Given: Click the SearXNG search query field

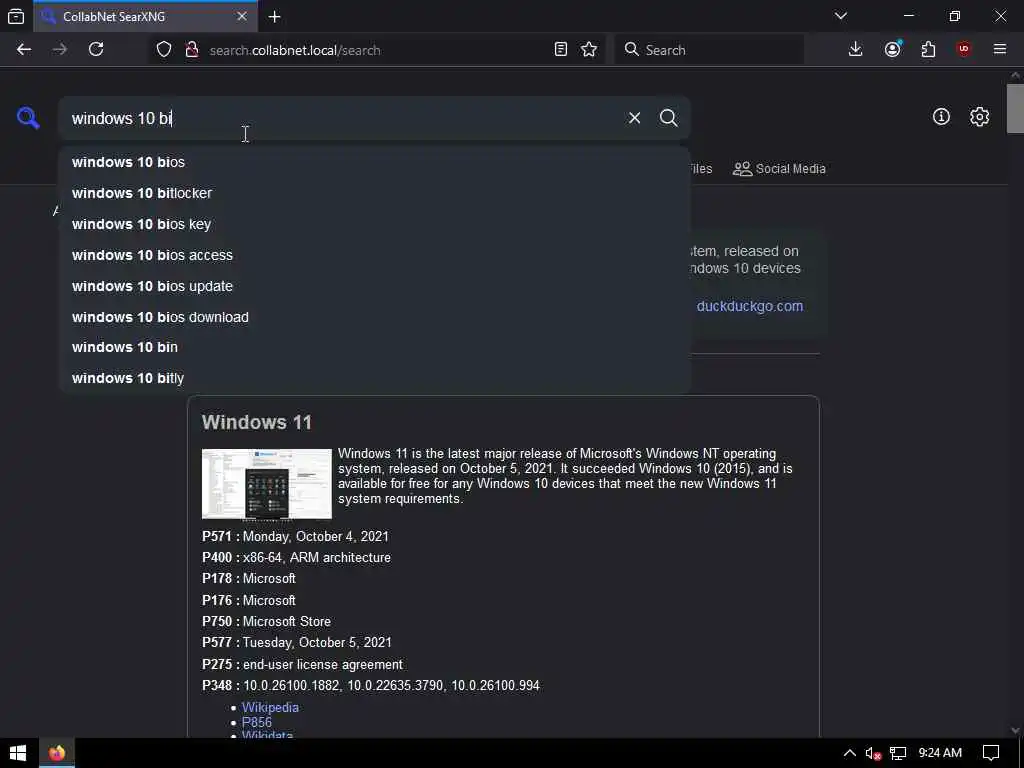Looking at the screenshot, I should point(343,118).
